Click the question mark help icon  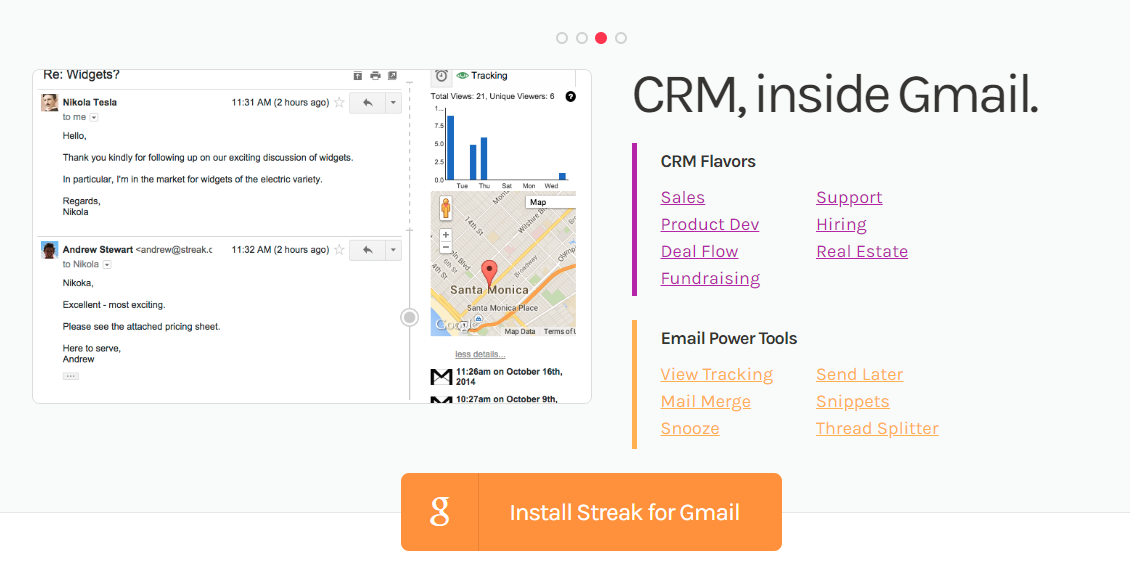571,97
